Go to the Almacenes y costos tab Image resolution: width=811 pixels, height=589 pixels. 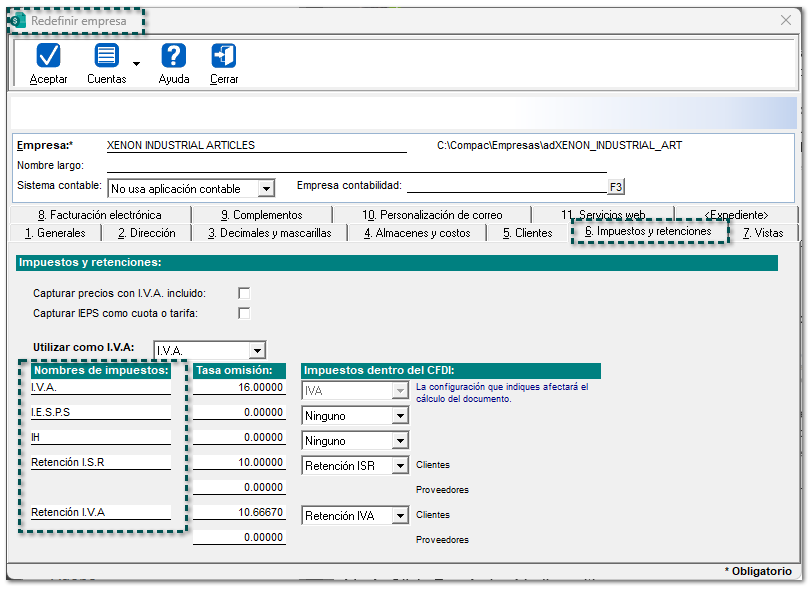416,233
